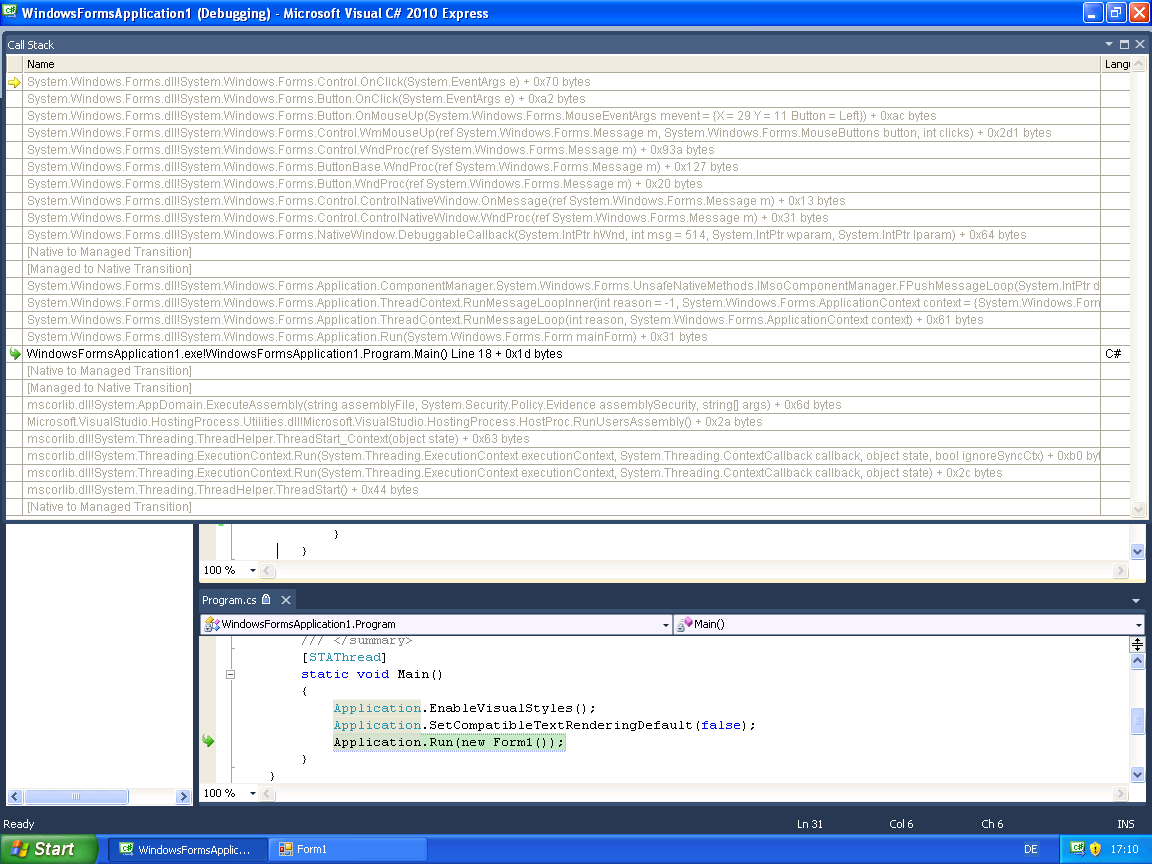Click the Application.EnableVisualStyles() code line
The image size is (1152, 864).
464,708
